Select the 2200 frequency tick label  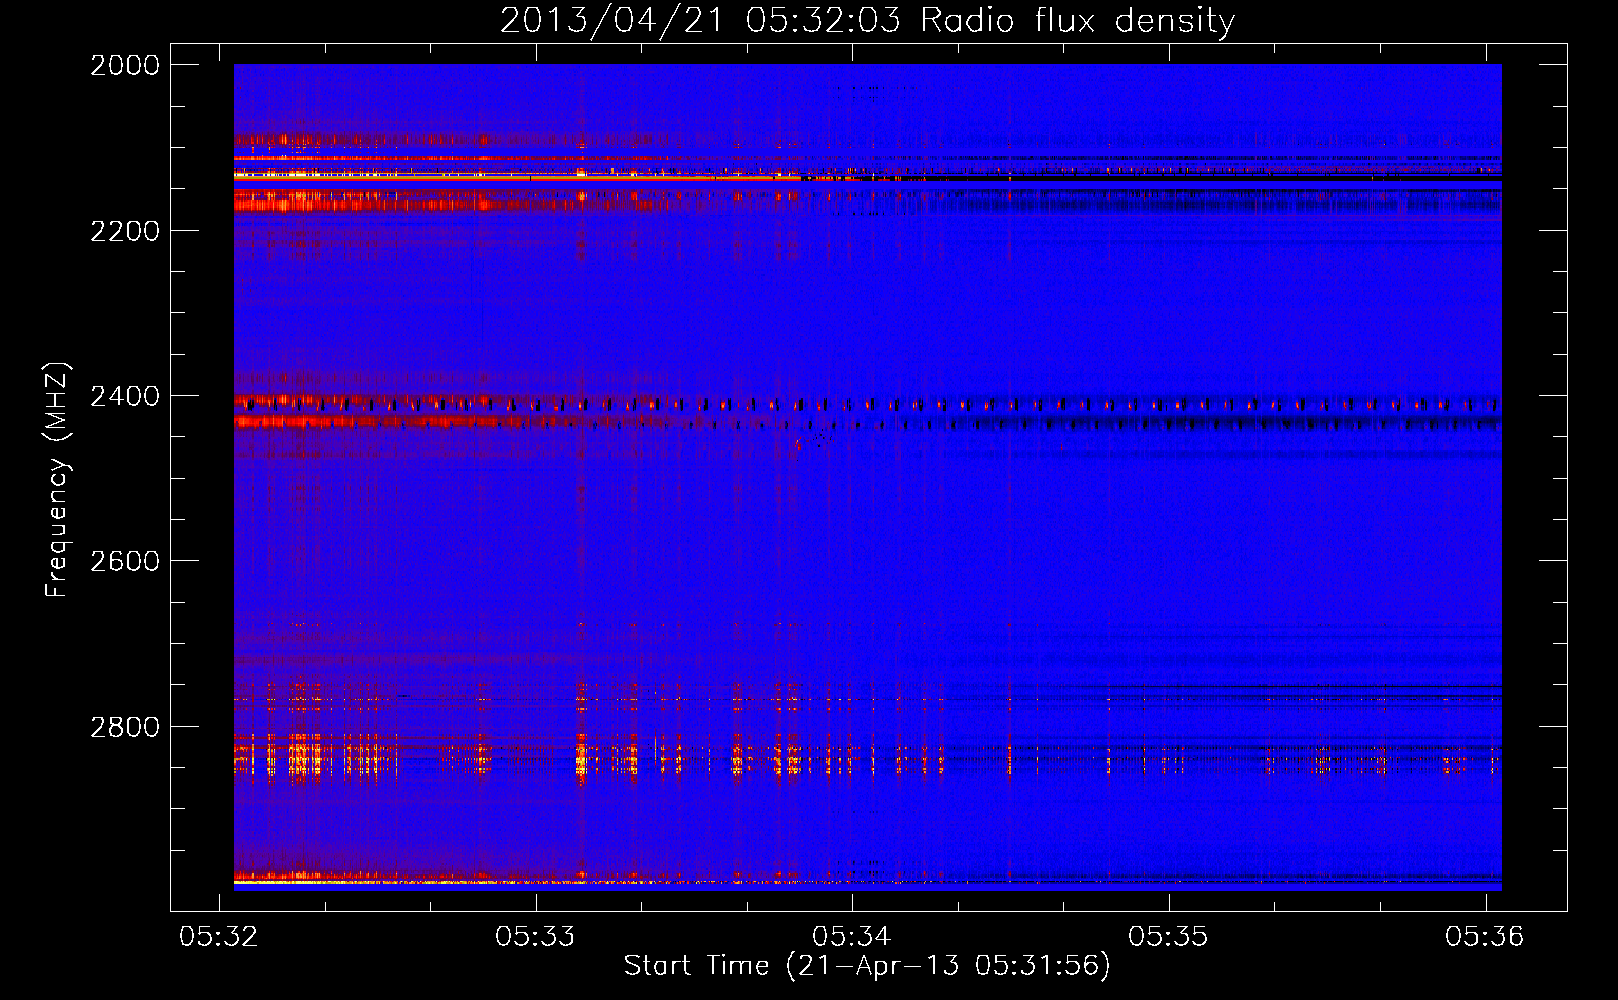pyautogui.click(x=125, y=231)
